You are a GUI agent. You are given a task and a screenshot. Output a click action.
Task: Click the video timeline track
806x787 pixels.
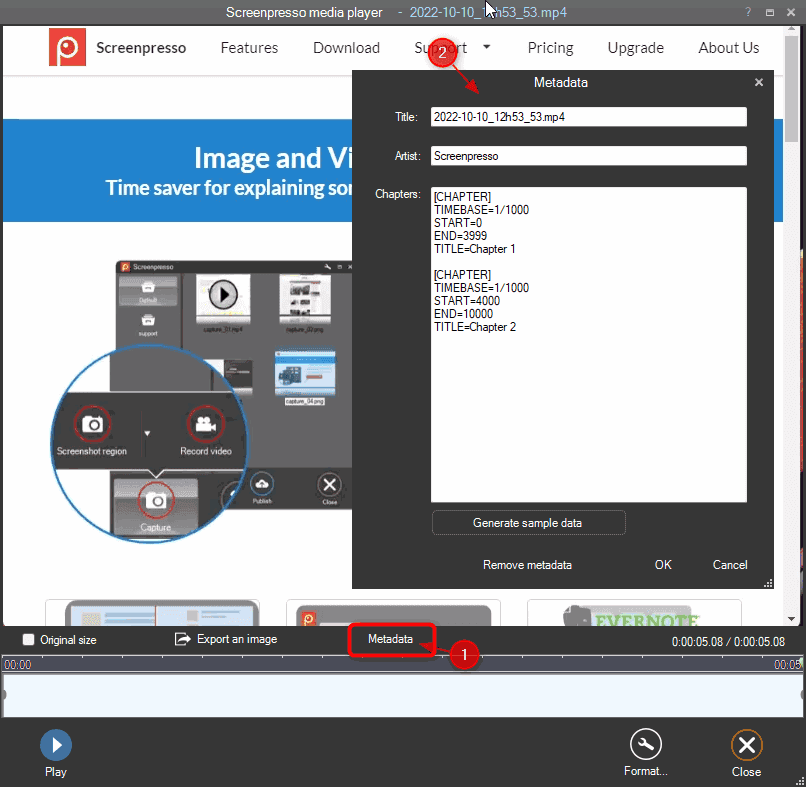[x=400, y=694]
